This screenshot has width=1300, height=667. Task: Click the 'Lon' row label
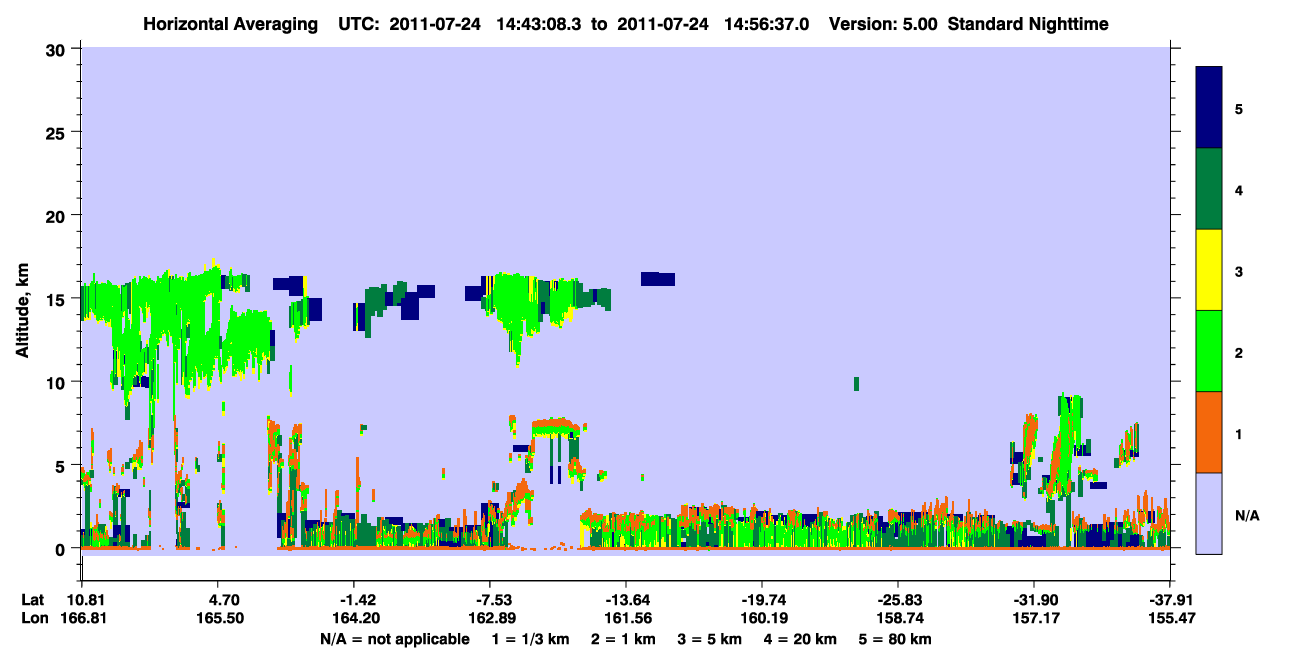[x=33, y=619]
